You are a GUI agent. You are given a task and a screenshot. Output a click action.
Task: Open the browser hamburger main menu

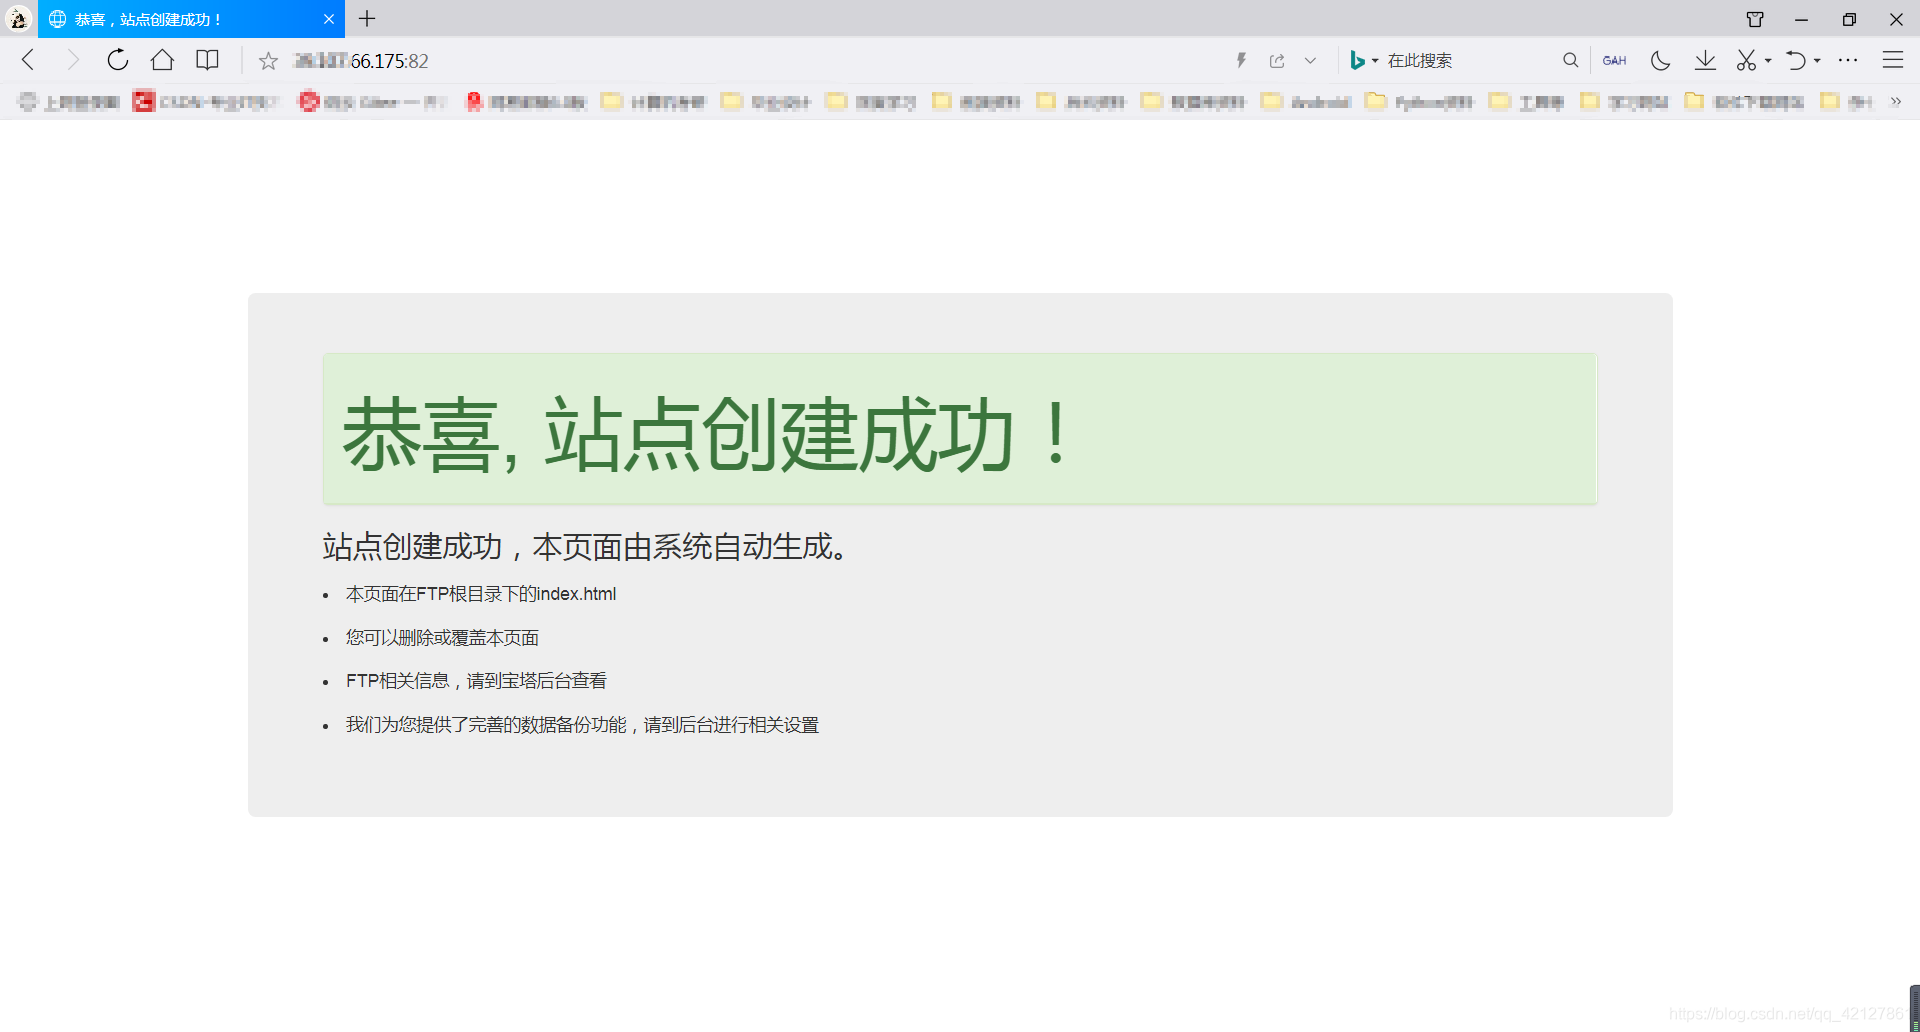pos(1893,60)
